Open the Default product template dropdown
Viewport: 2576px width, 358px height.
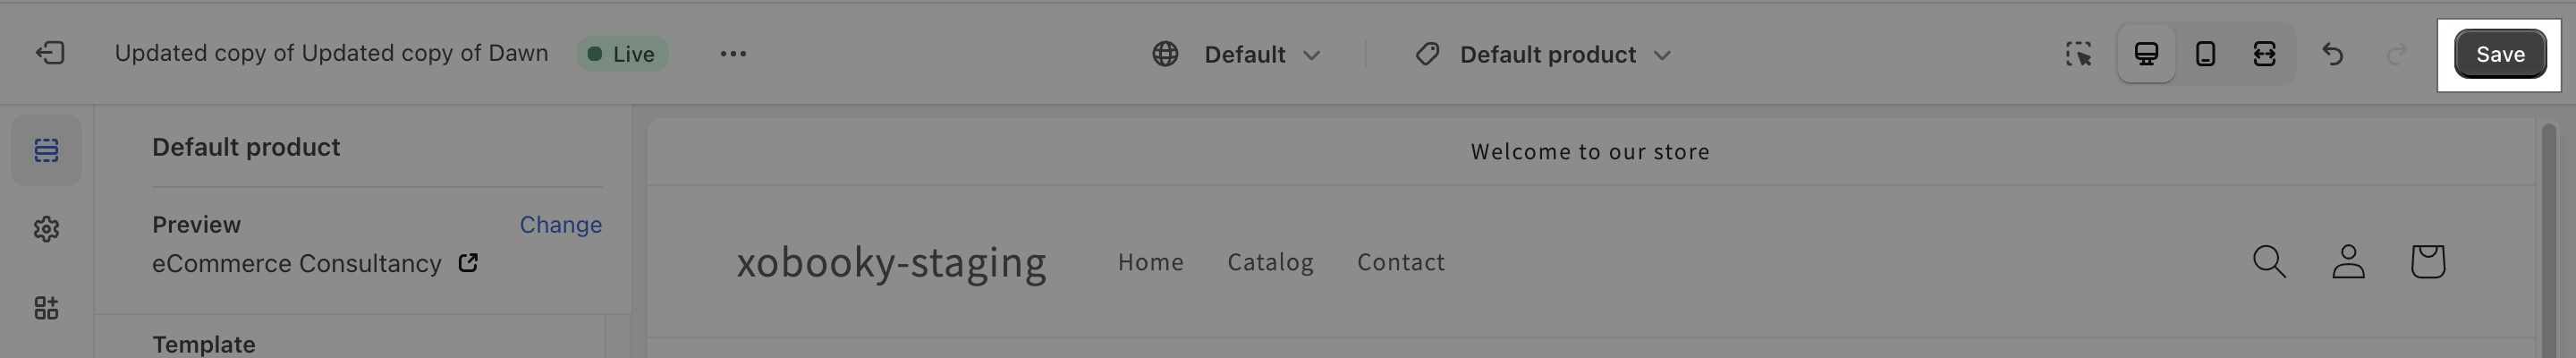coord(1544,54)
